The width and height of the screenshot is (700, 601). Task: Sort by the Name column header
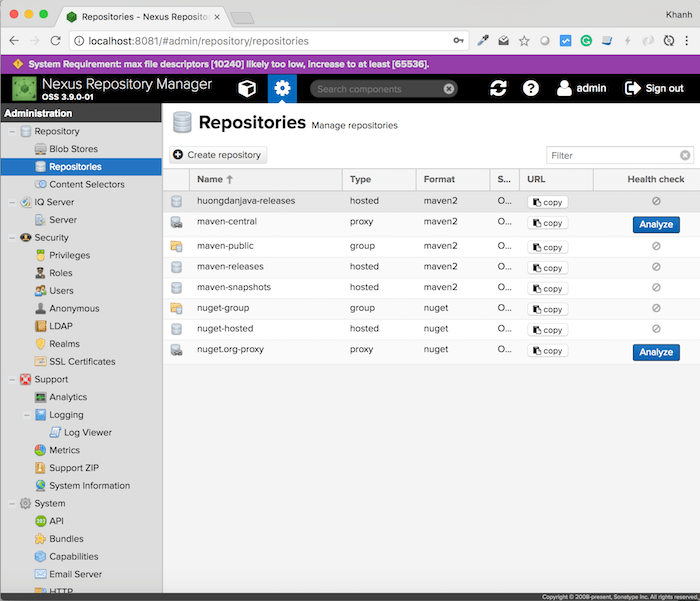tap(266, 179)
